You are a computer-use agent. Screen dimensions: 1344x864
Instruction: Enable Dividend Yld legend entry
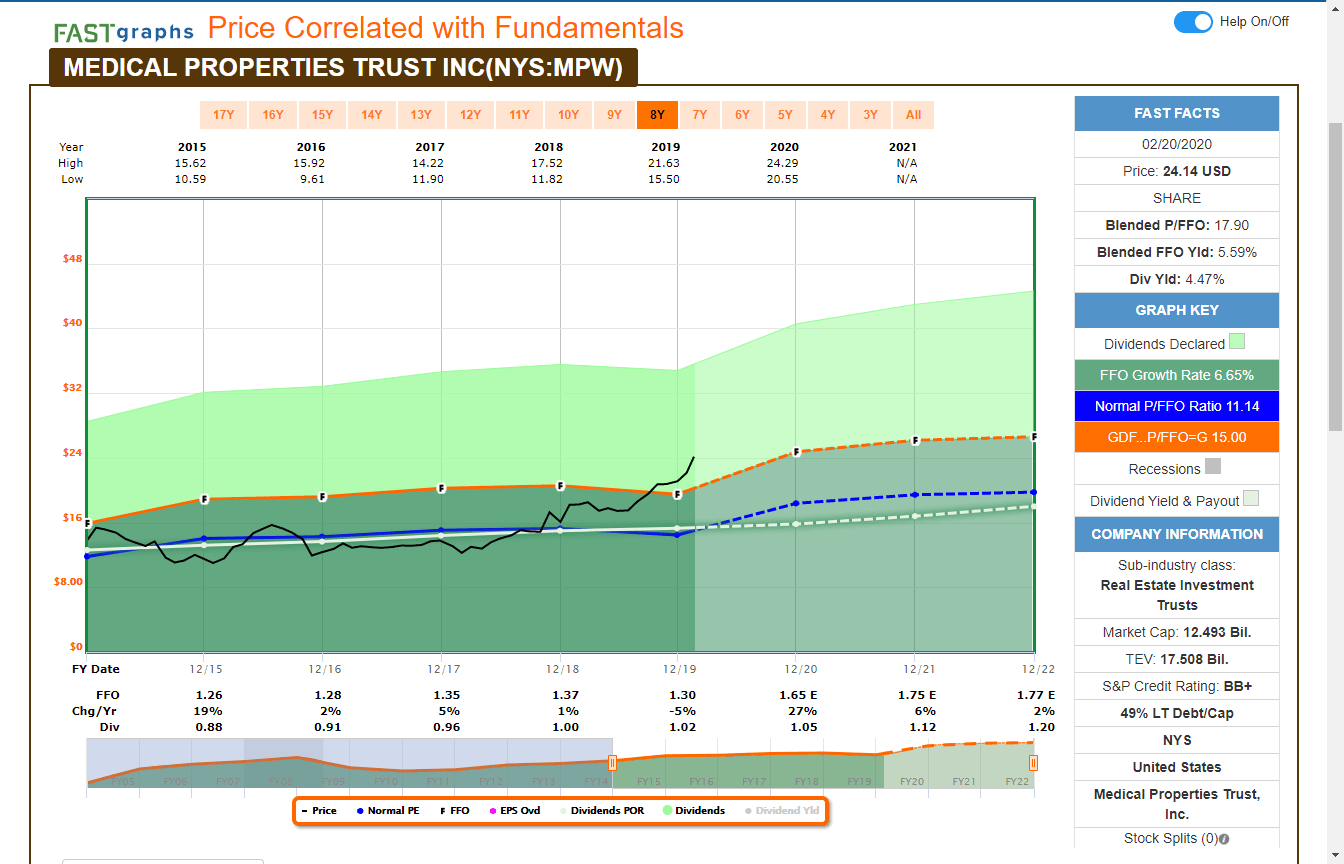tap(783, 811)
